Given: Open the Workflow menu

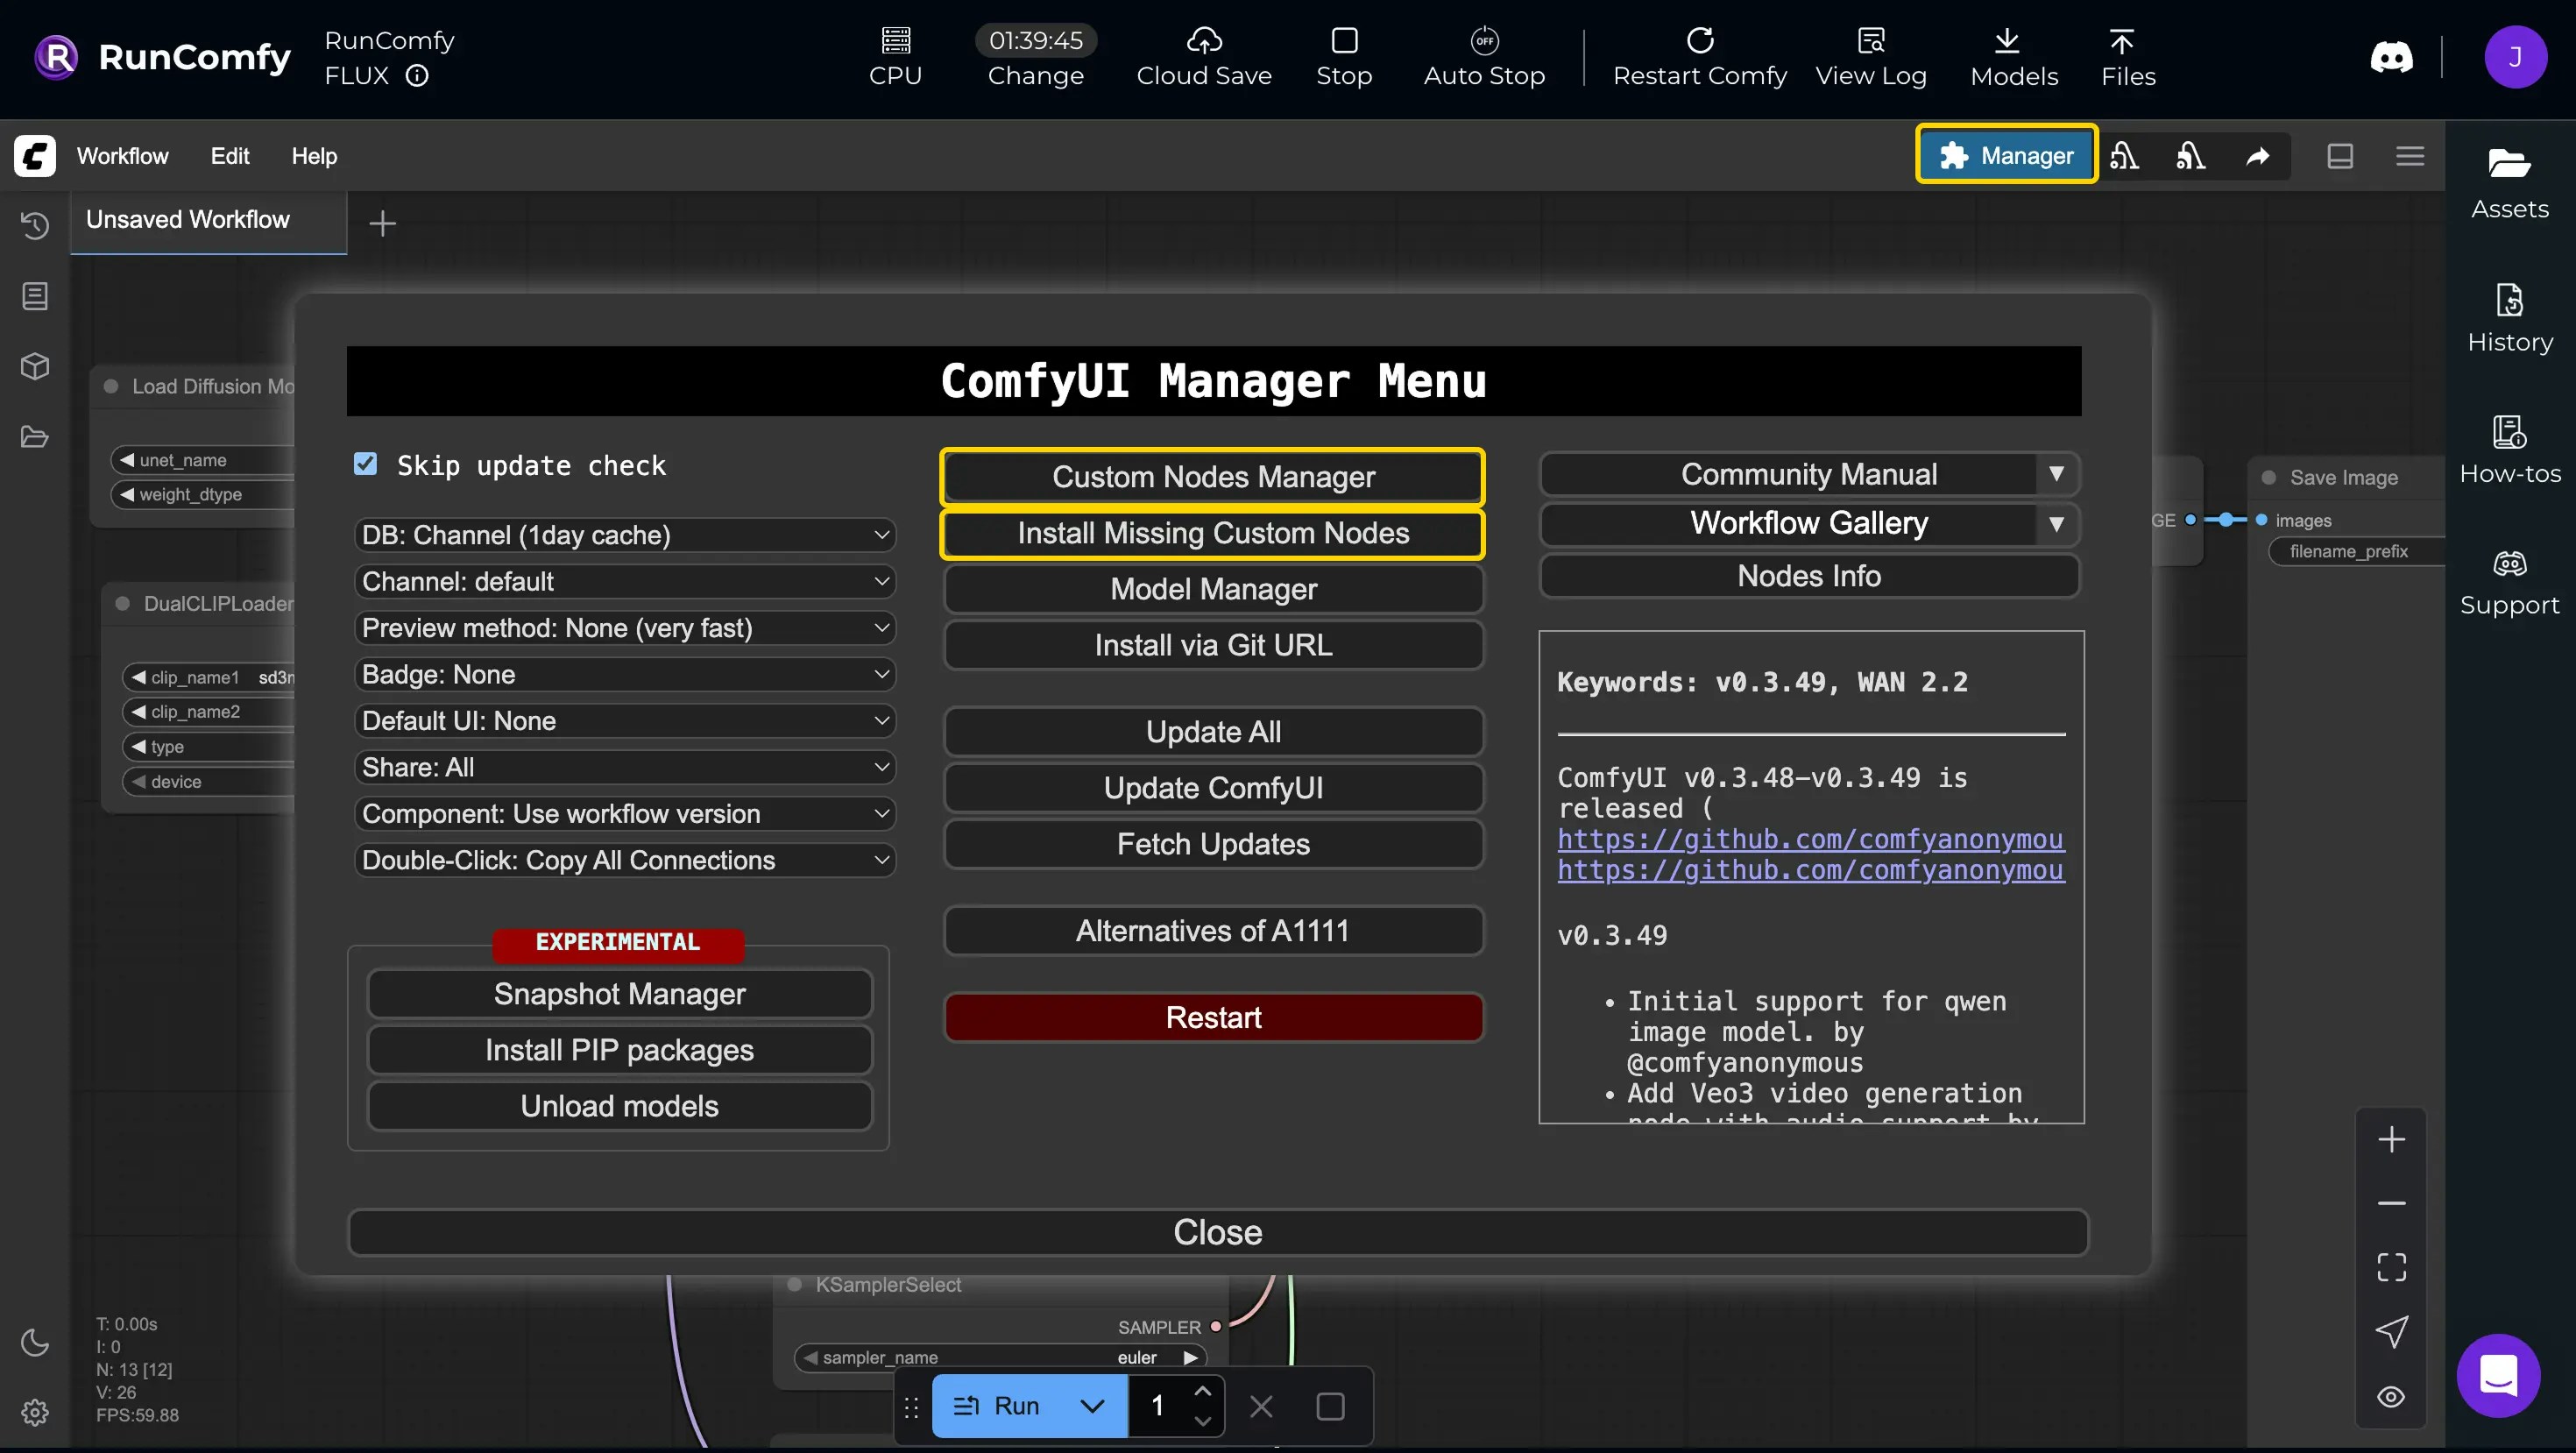Looking at the screenshot, I should point(123,156).
